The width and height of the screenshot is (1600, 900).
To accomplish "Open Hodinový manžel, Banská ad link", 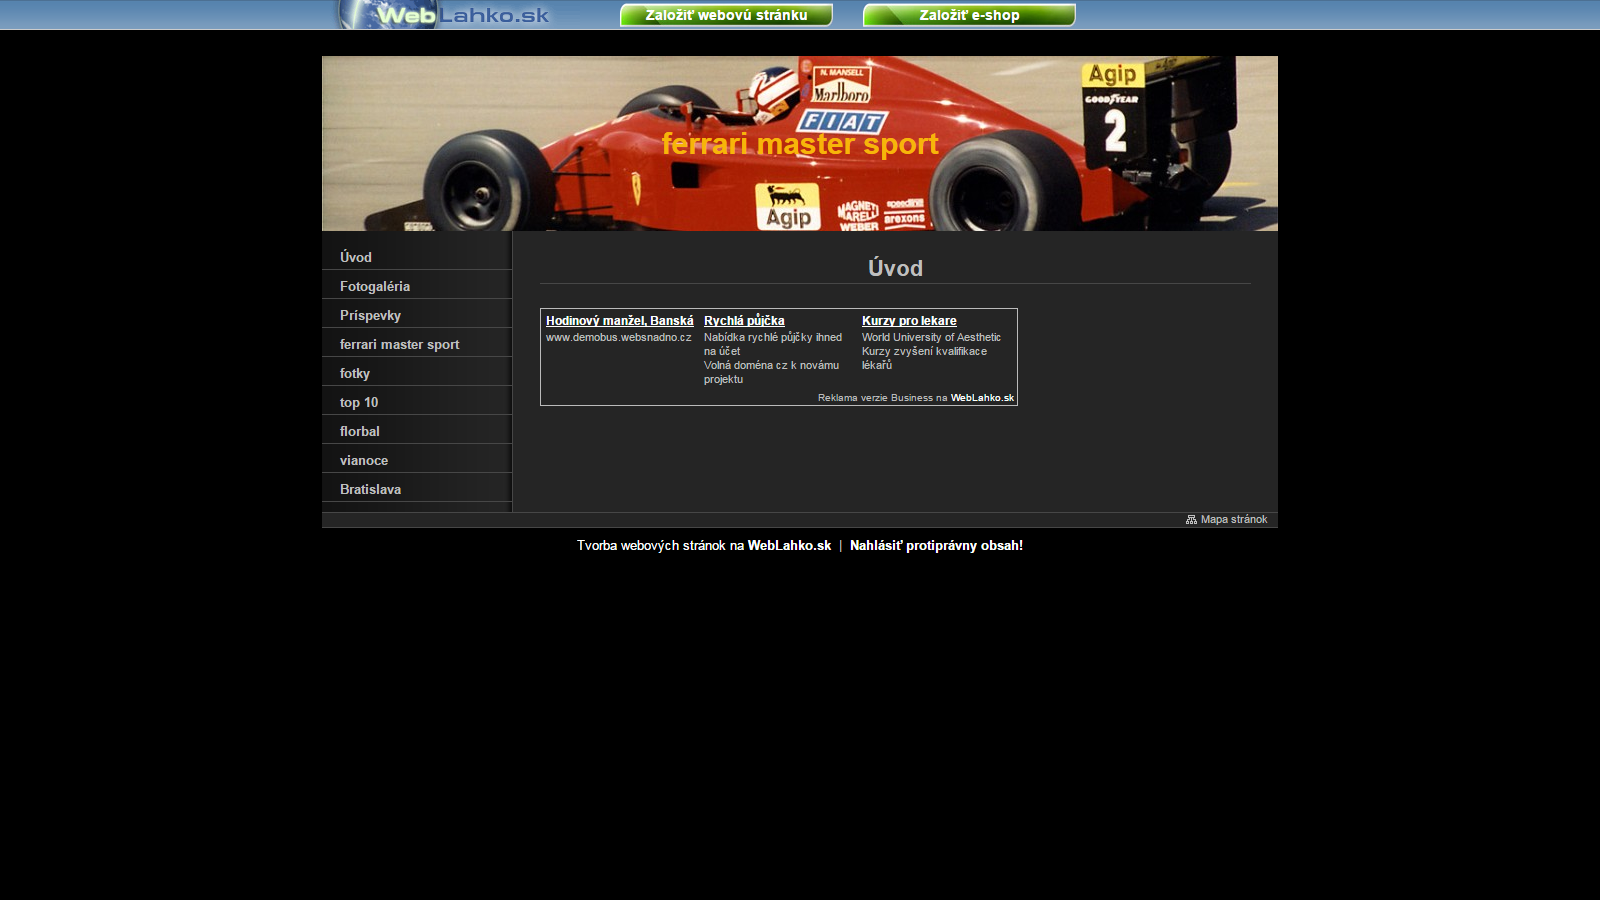I will point(619,321).
